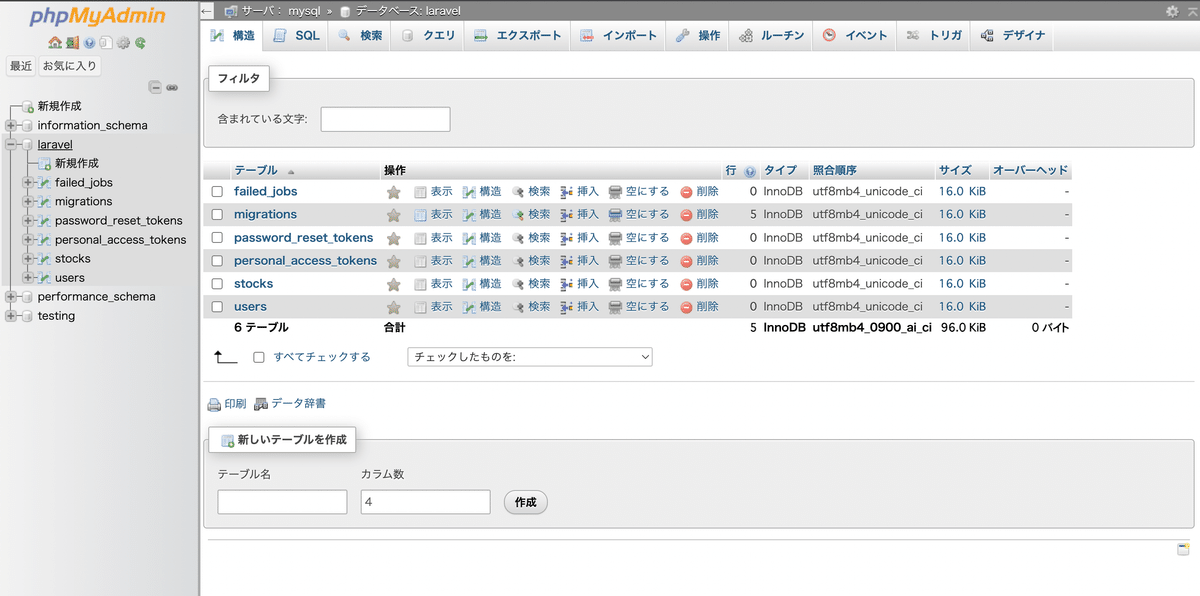Click the console icon at bottom right
Screen dimensions: 1200x596
tap(1183, 549)
